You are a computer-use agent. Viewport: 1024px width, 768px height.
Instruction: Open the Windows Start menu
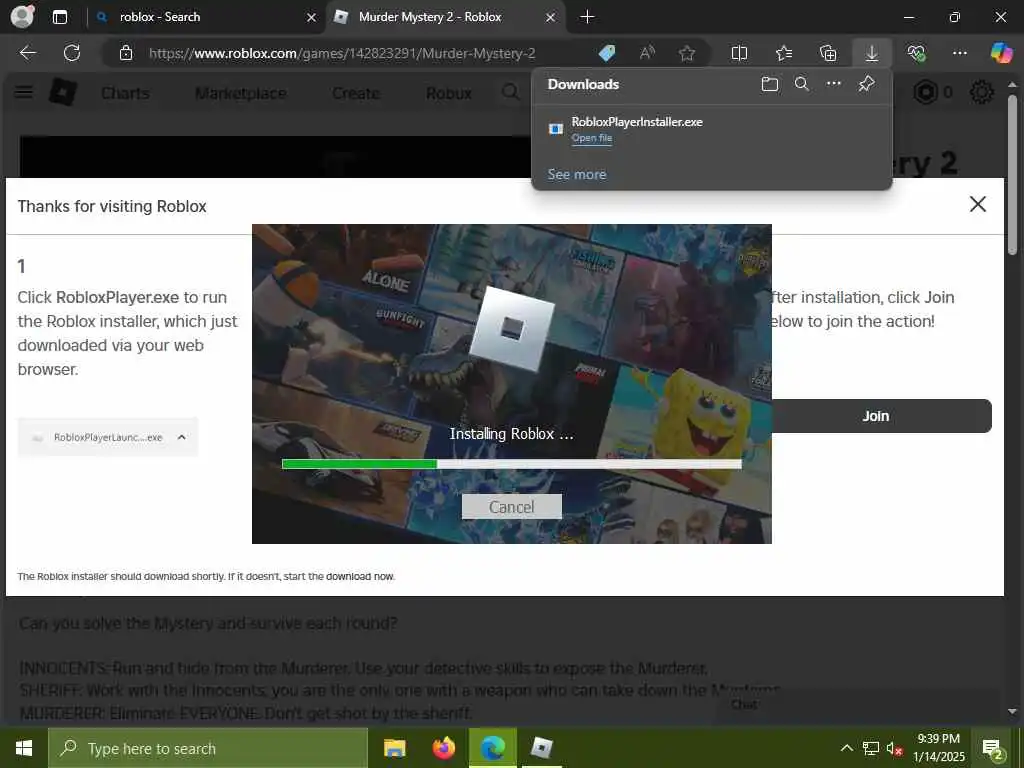pyautogui.click(x=24, y=748)
